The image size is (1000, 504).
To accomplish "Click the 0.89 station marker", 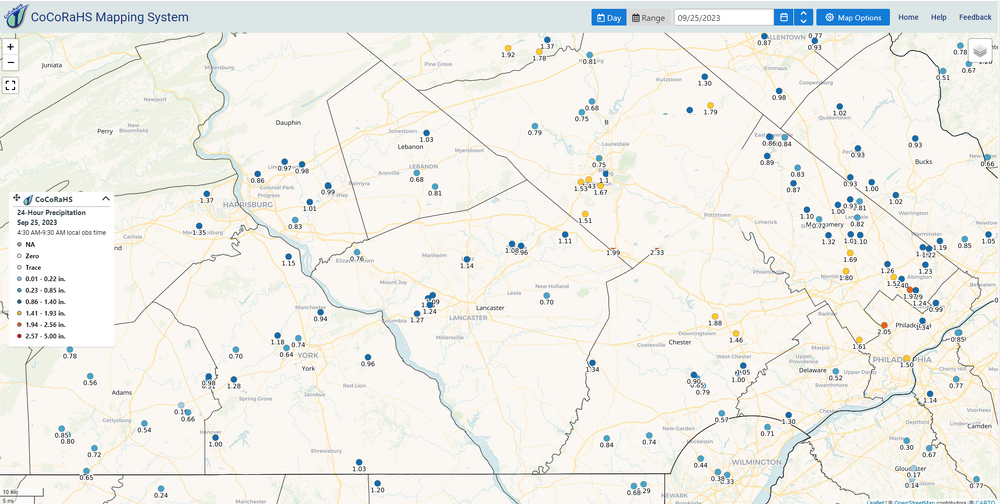I will [767, 156].
